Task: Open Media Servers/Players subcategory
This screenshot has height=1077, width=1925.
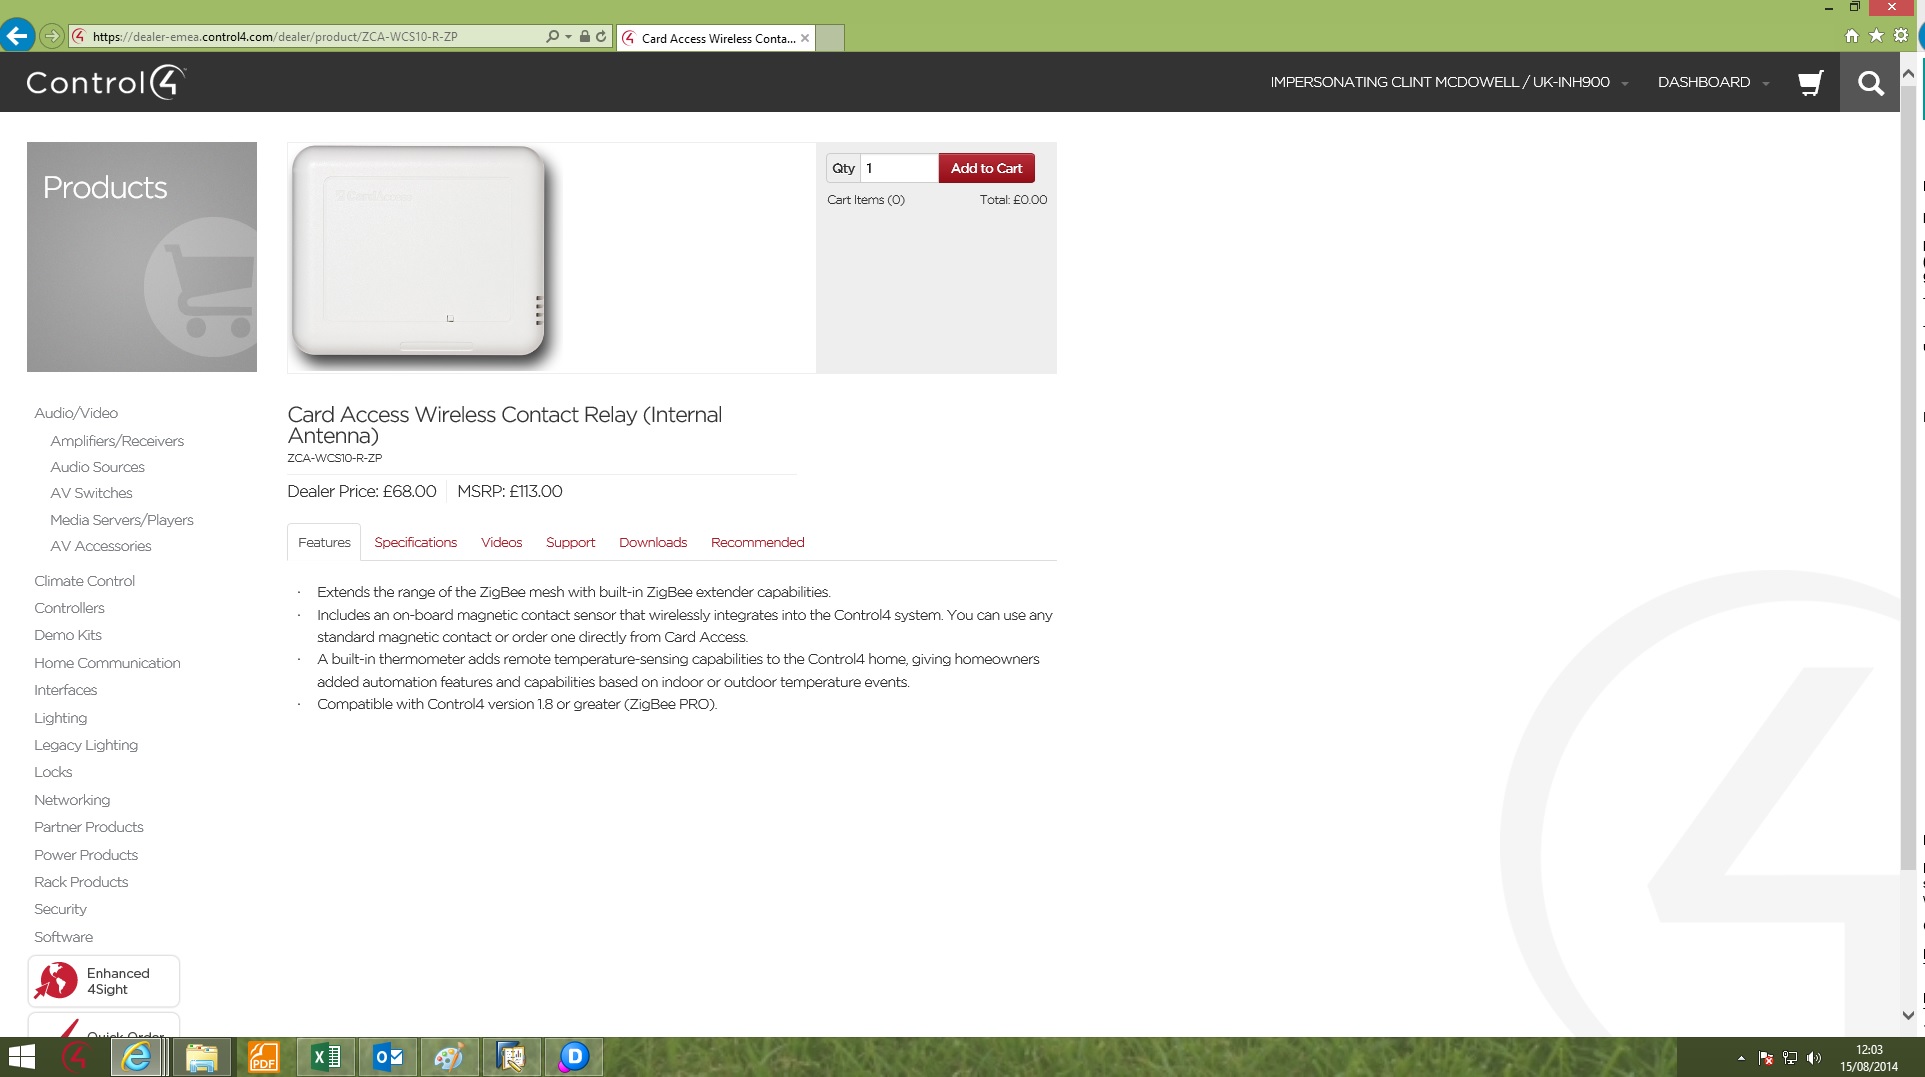Action: 122,520
